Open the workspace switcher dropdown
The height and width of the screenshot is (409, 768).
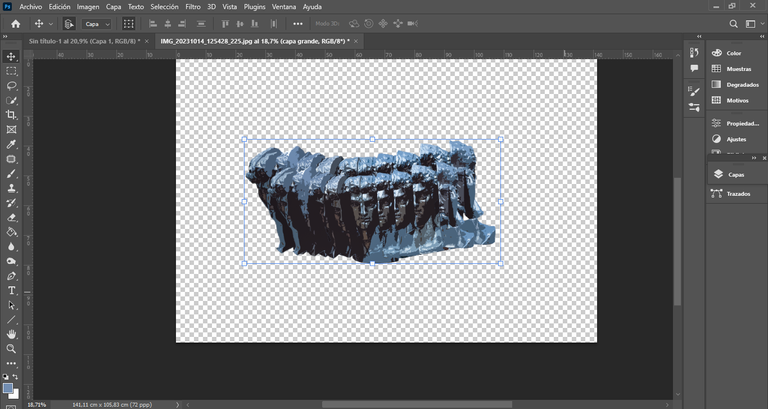click(x=753, y=24)
